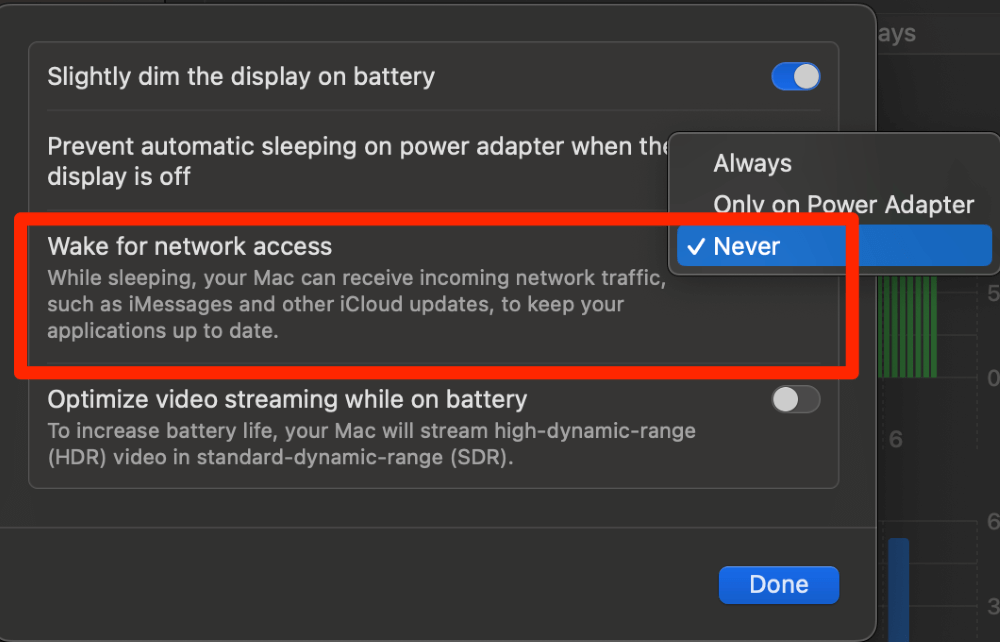Click the Wake for network access label
Screen dimensions: 1000x642
[190, 246]
